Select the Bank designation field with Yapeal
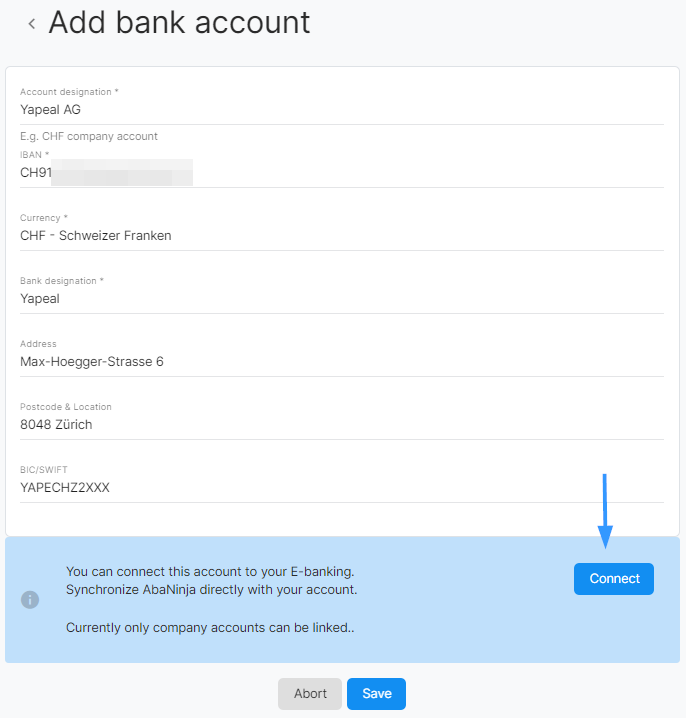Image resolution: width=686 pixels, height=718 pixels. (342, 299)
